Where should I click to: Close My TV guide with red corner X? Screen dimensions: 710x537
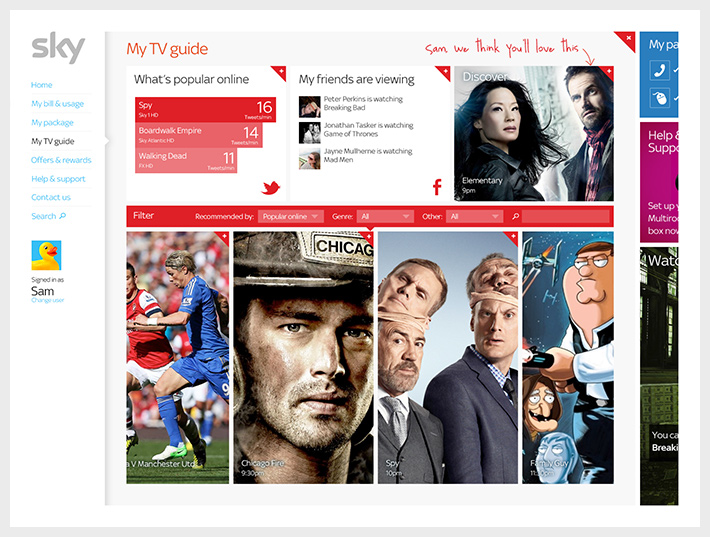click(628, 38)
